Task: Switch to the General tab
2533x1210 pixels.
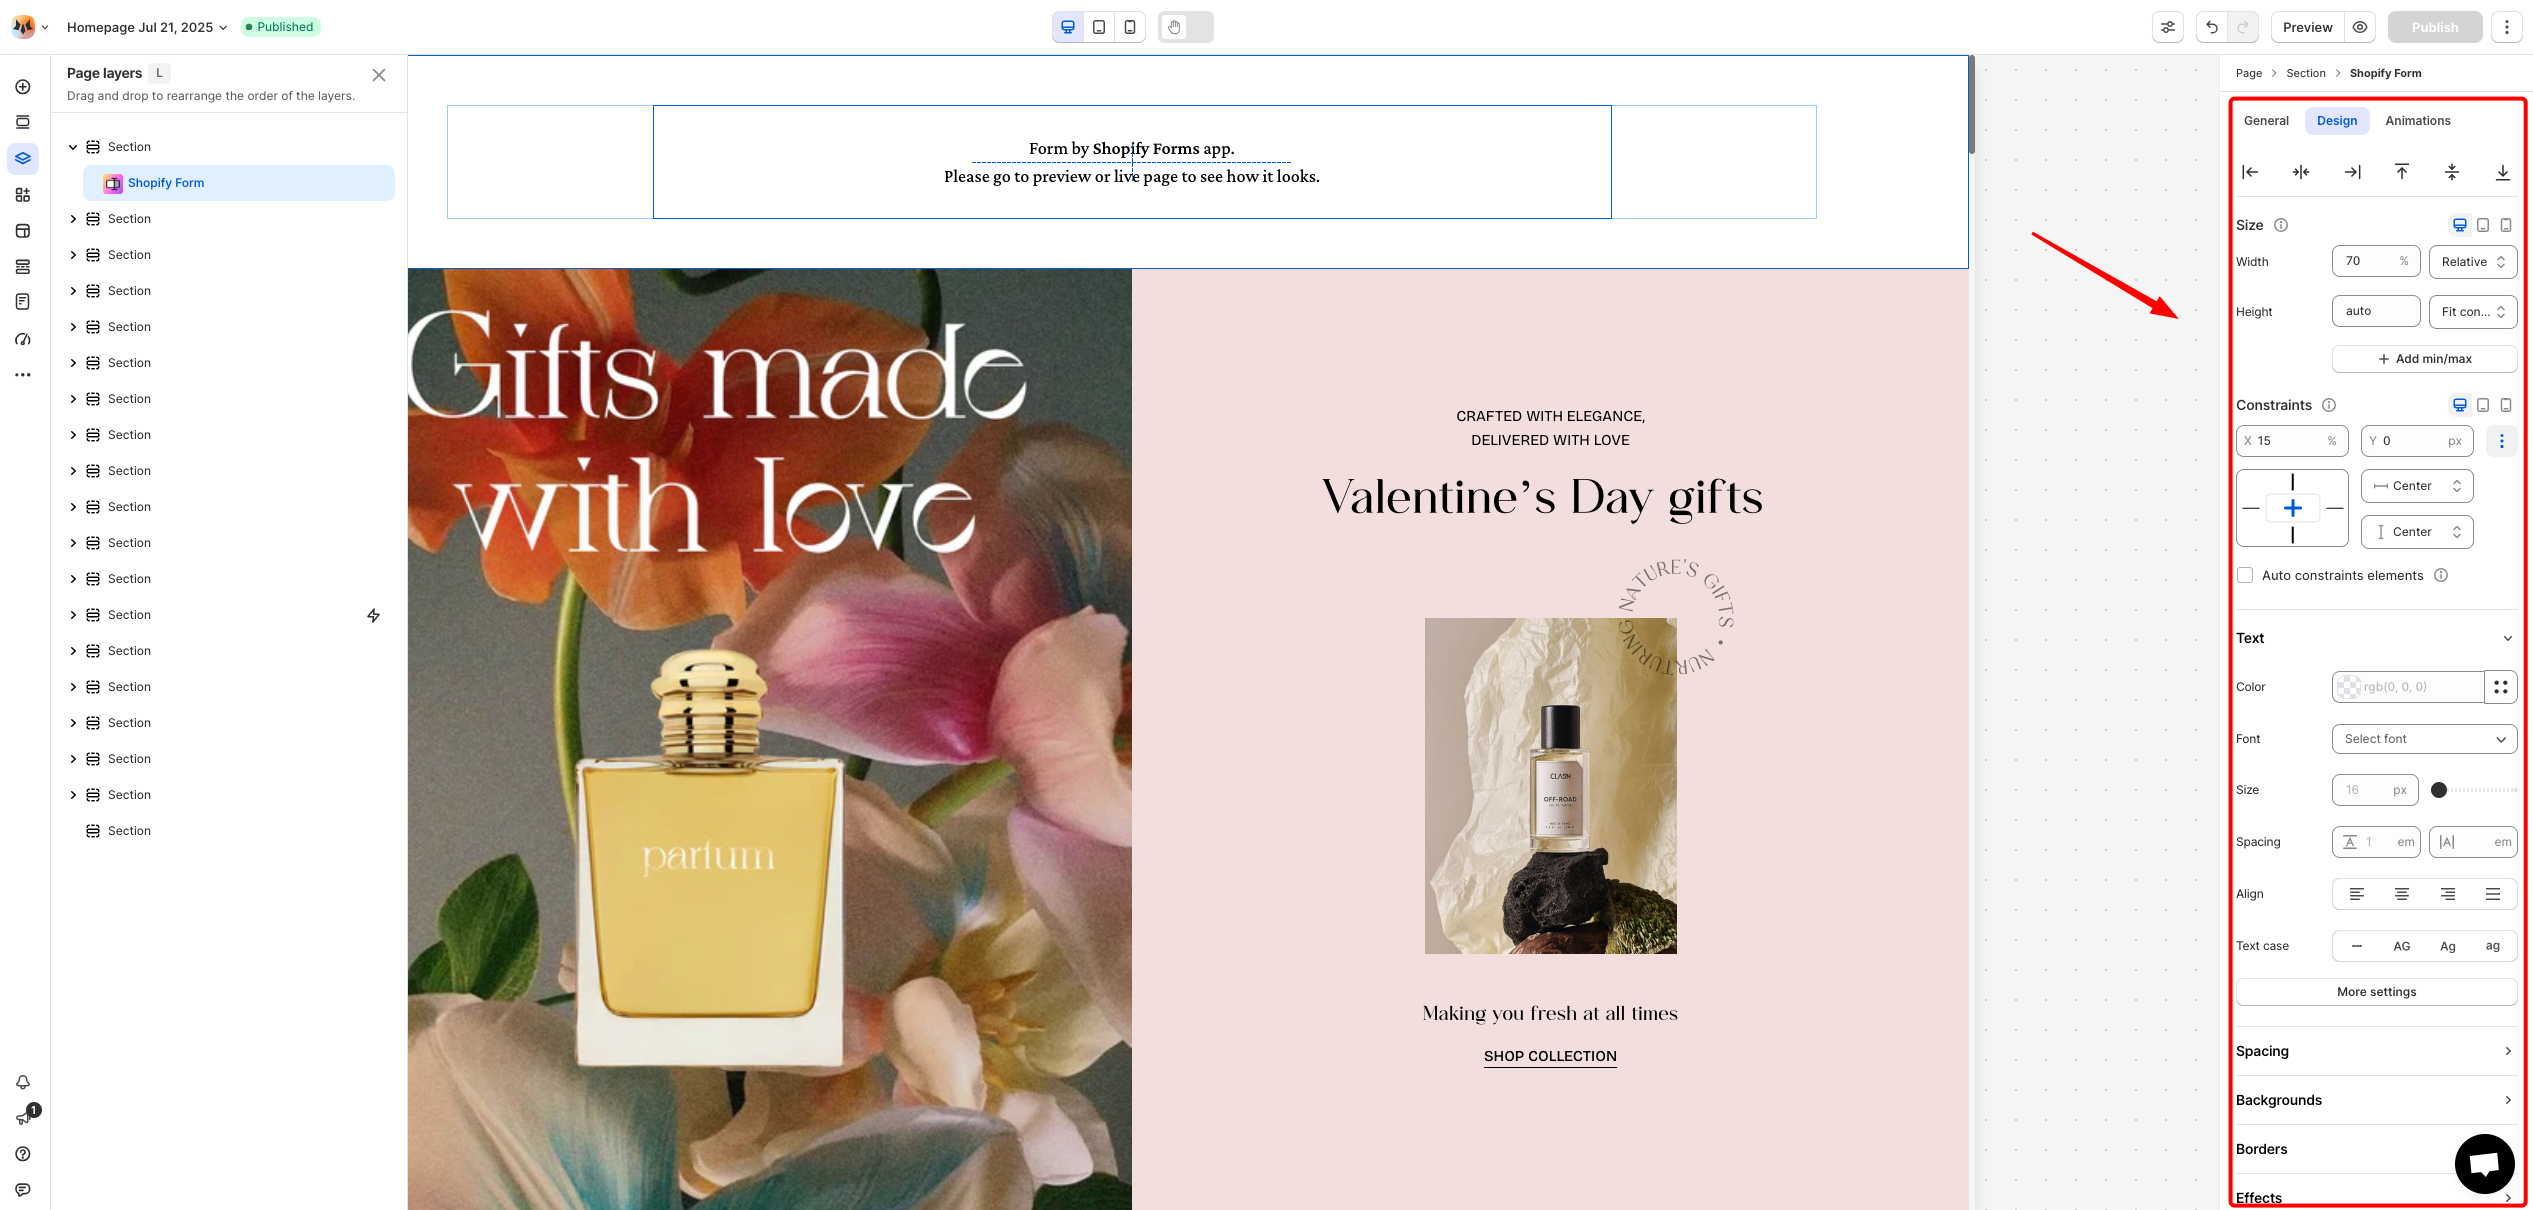Action: tap(2265, 121)
